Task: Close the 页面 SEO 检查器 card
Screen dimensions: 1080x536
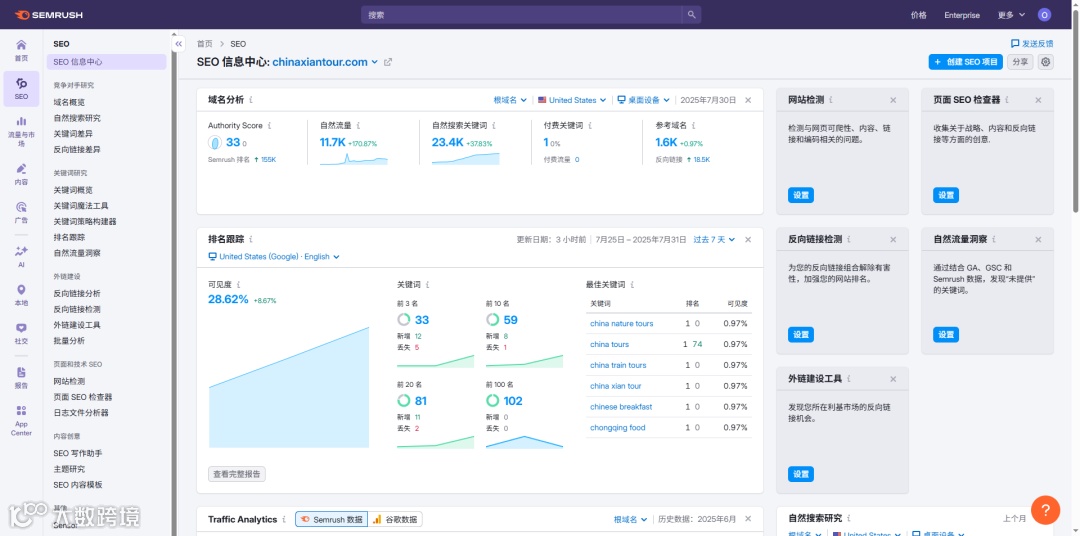Action: click(x=1039, y=100)
